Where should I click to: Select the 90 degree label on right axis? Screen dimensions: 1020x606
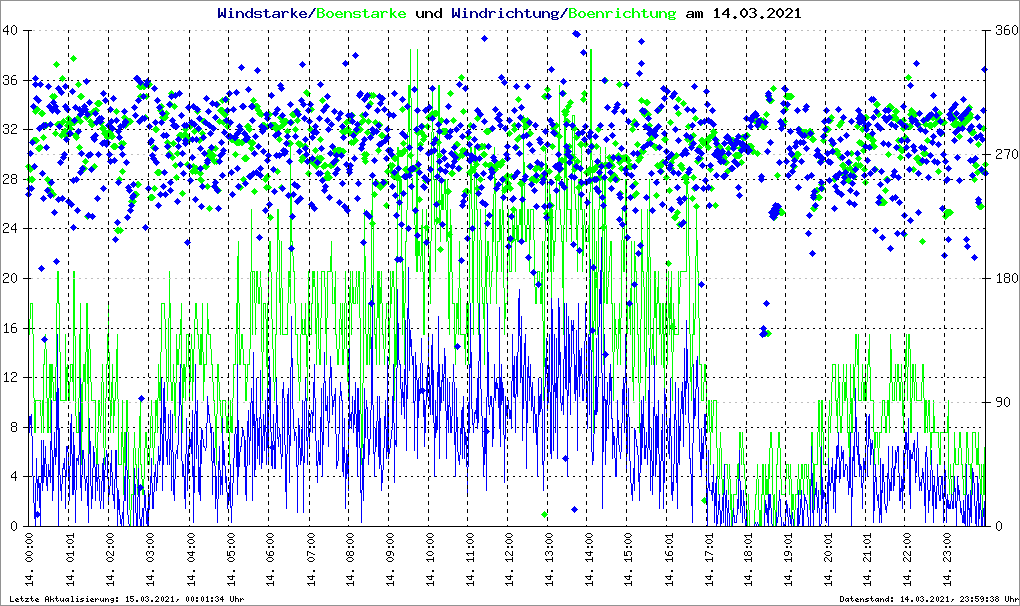point(1001,402)
